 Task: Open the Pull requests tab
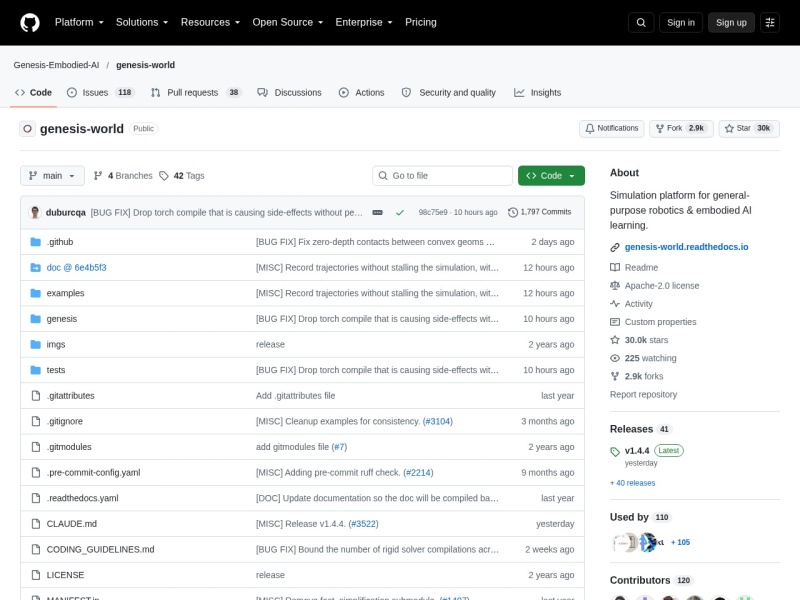tap(196, 92)
